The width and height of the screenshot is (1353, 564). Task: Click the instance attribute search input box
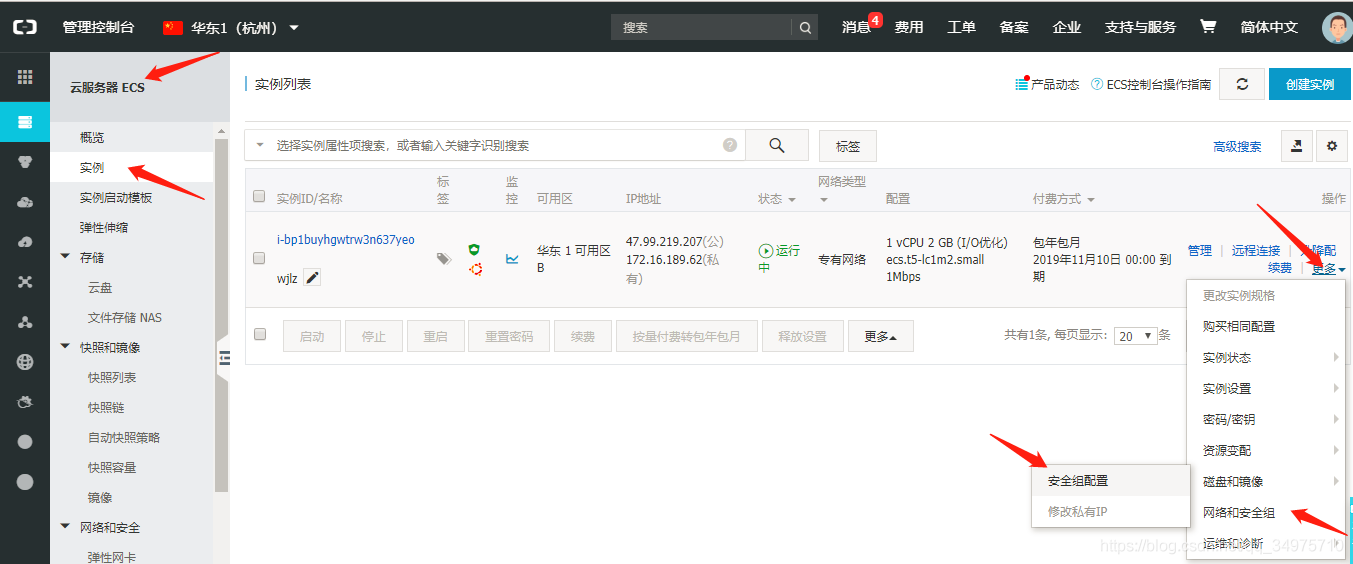pos(495,145)
